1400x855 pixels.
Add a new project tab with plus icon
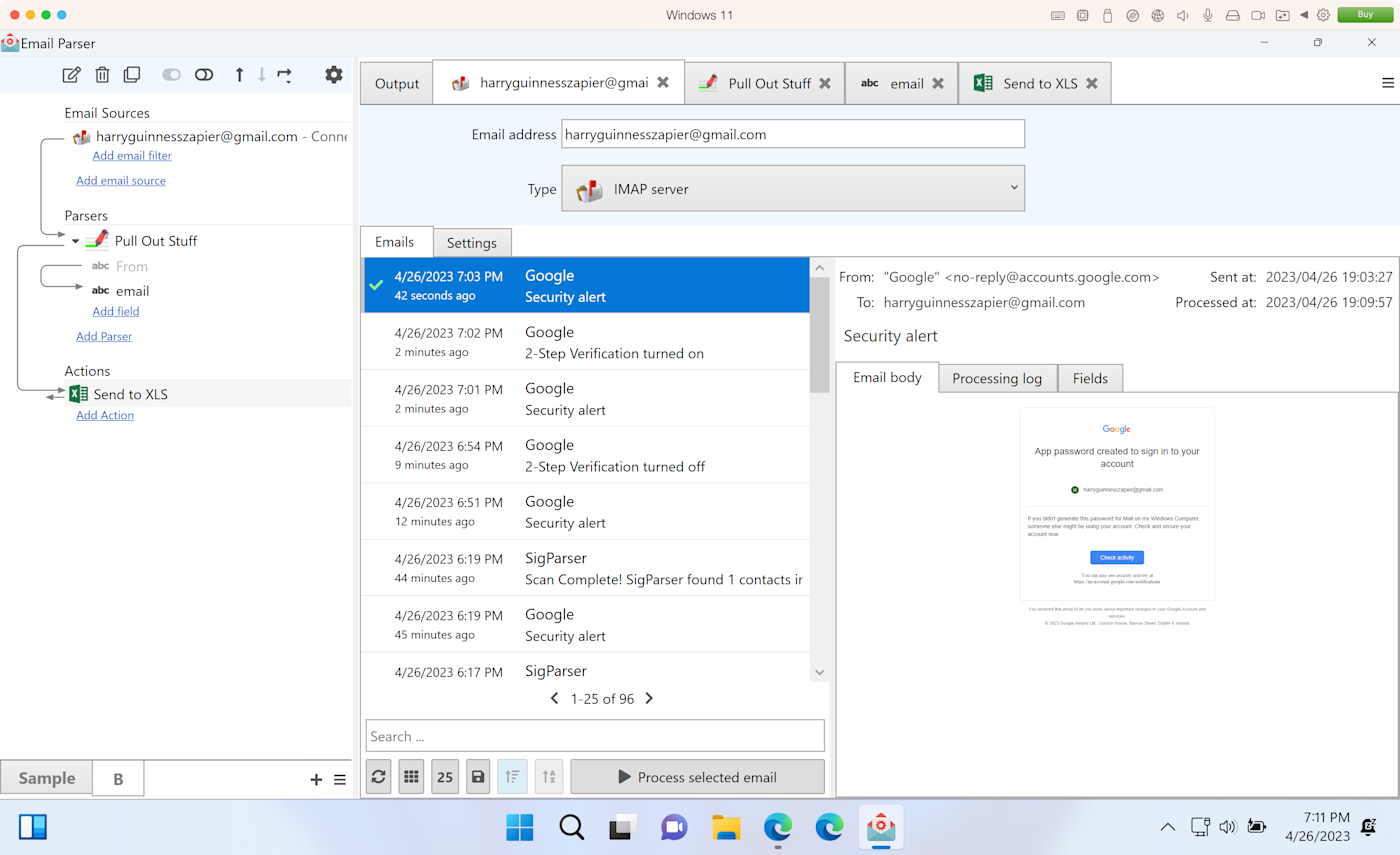[x=316, y=780]
